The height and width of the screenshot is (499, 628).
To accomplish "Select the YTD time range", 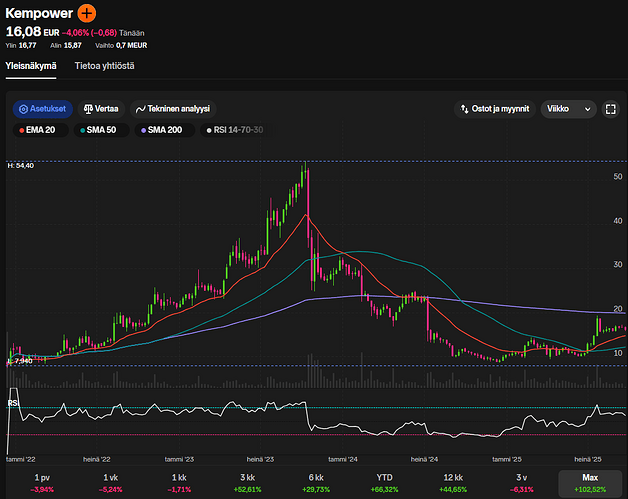I will point(384,482).
